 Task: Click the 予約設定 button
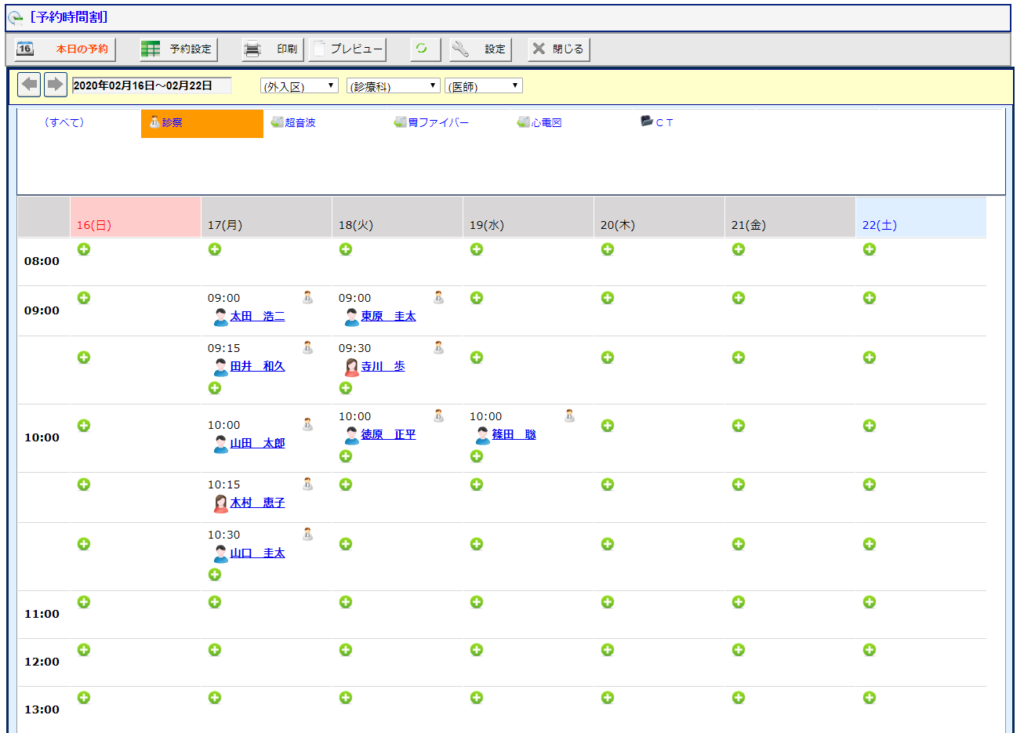pos(178,49)
